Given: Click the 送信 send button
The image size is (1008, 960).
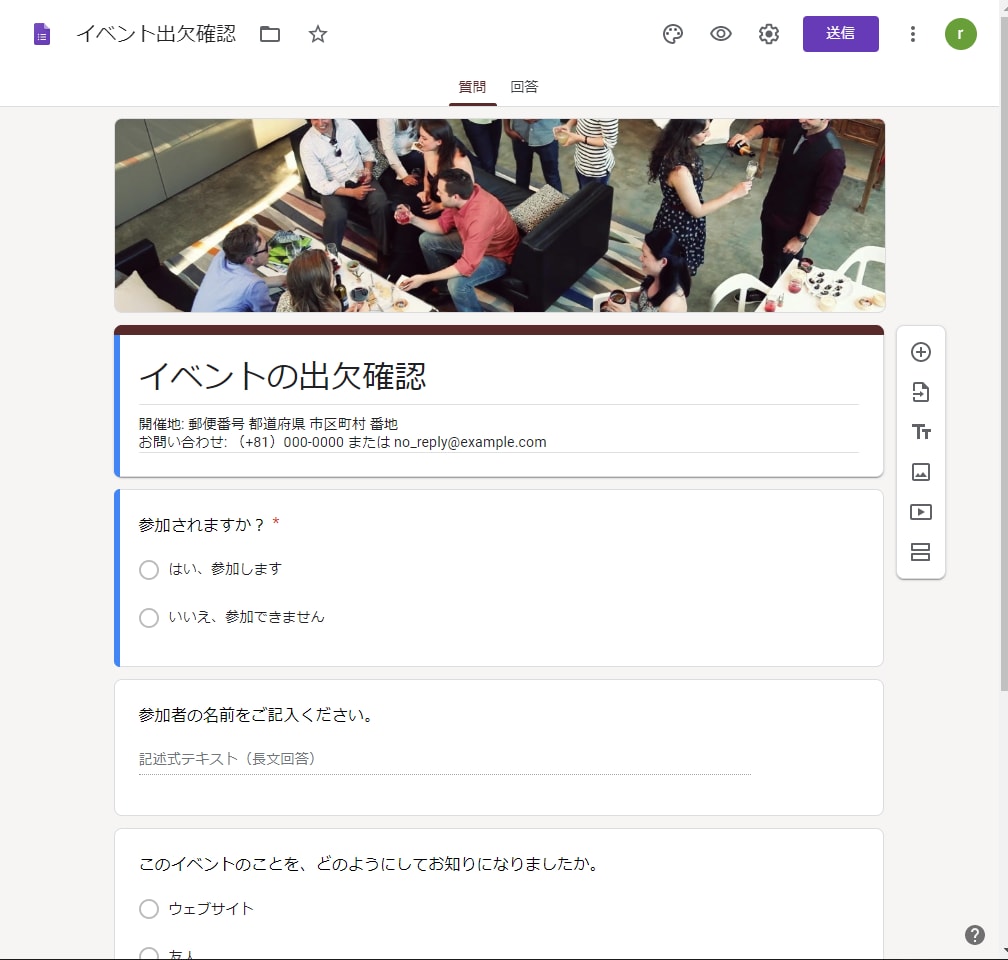Looking at the screenshot, I should coord(840,34).
